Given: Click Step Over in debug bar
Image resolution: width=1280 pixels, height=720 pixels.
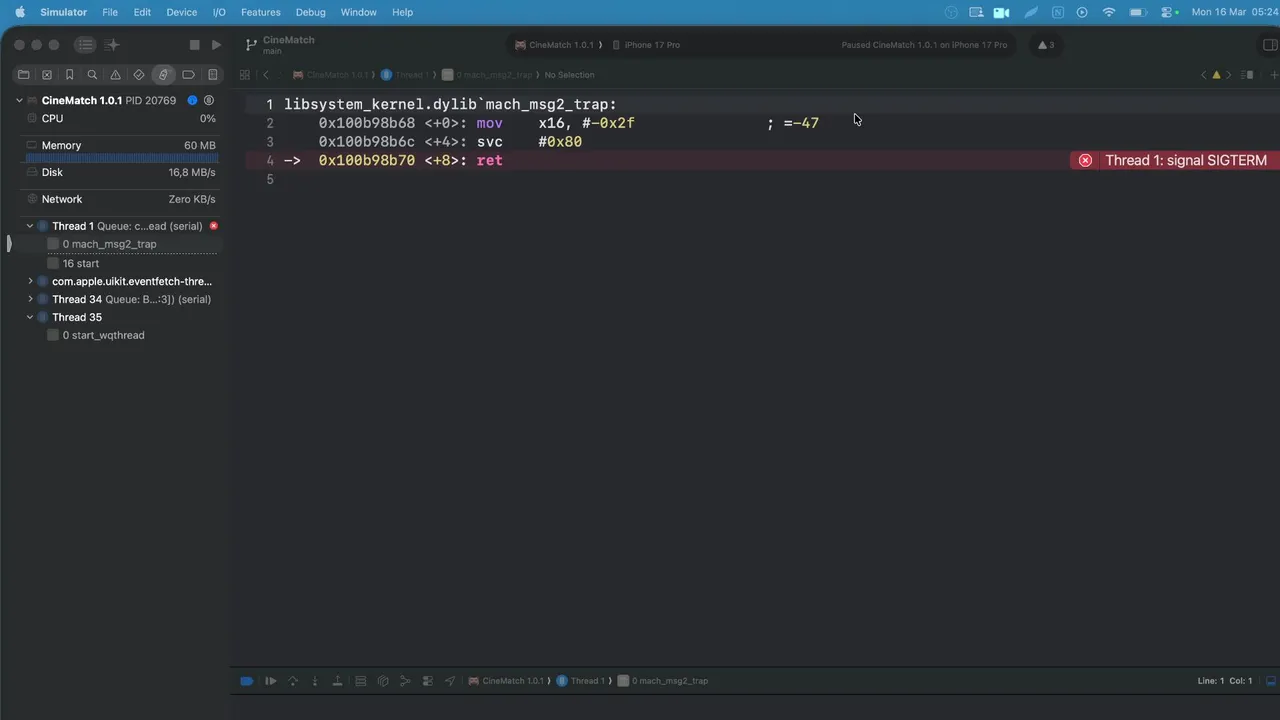Looking at the screenshot, I should 293,681.
